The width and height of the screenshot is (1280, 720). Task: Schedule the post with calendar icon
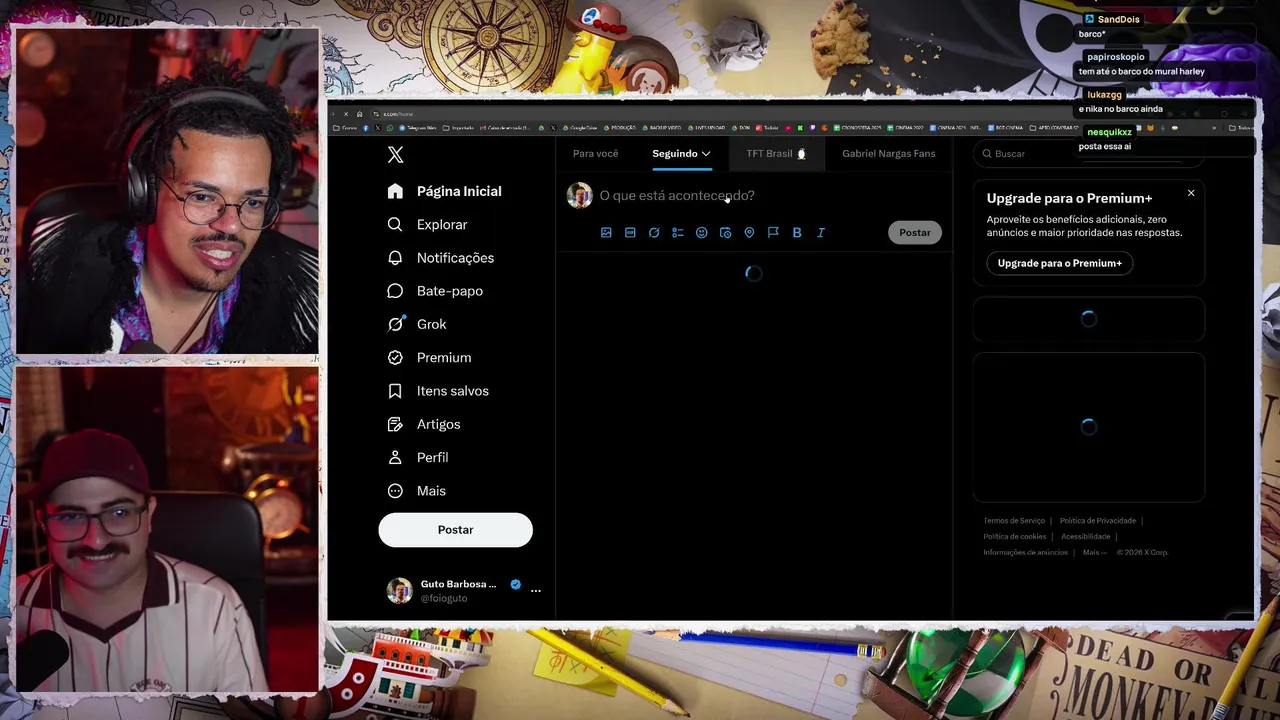(x=725, y=232)
